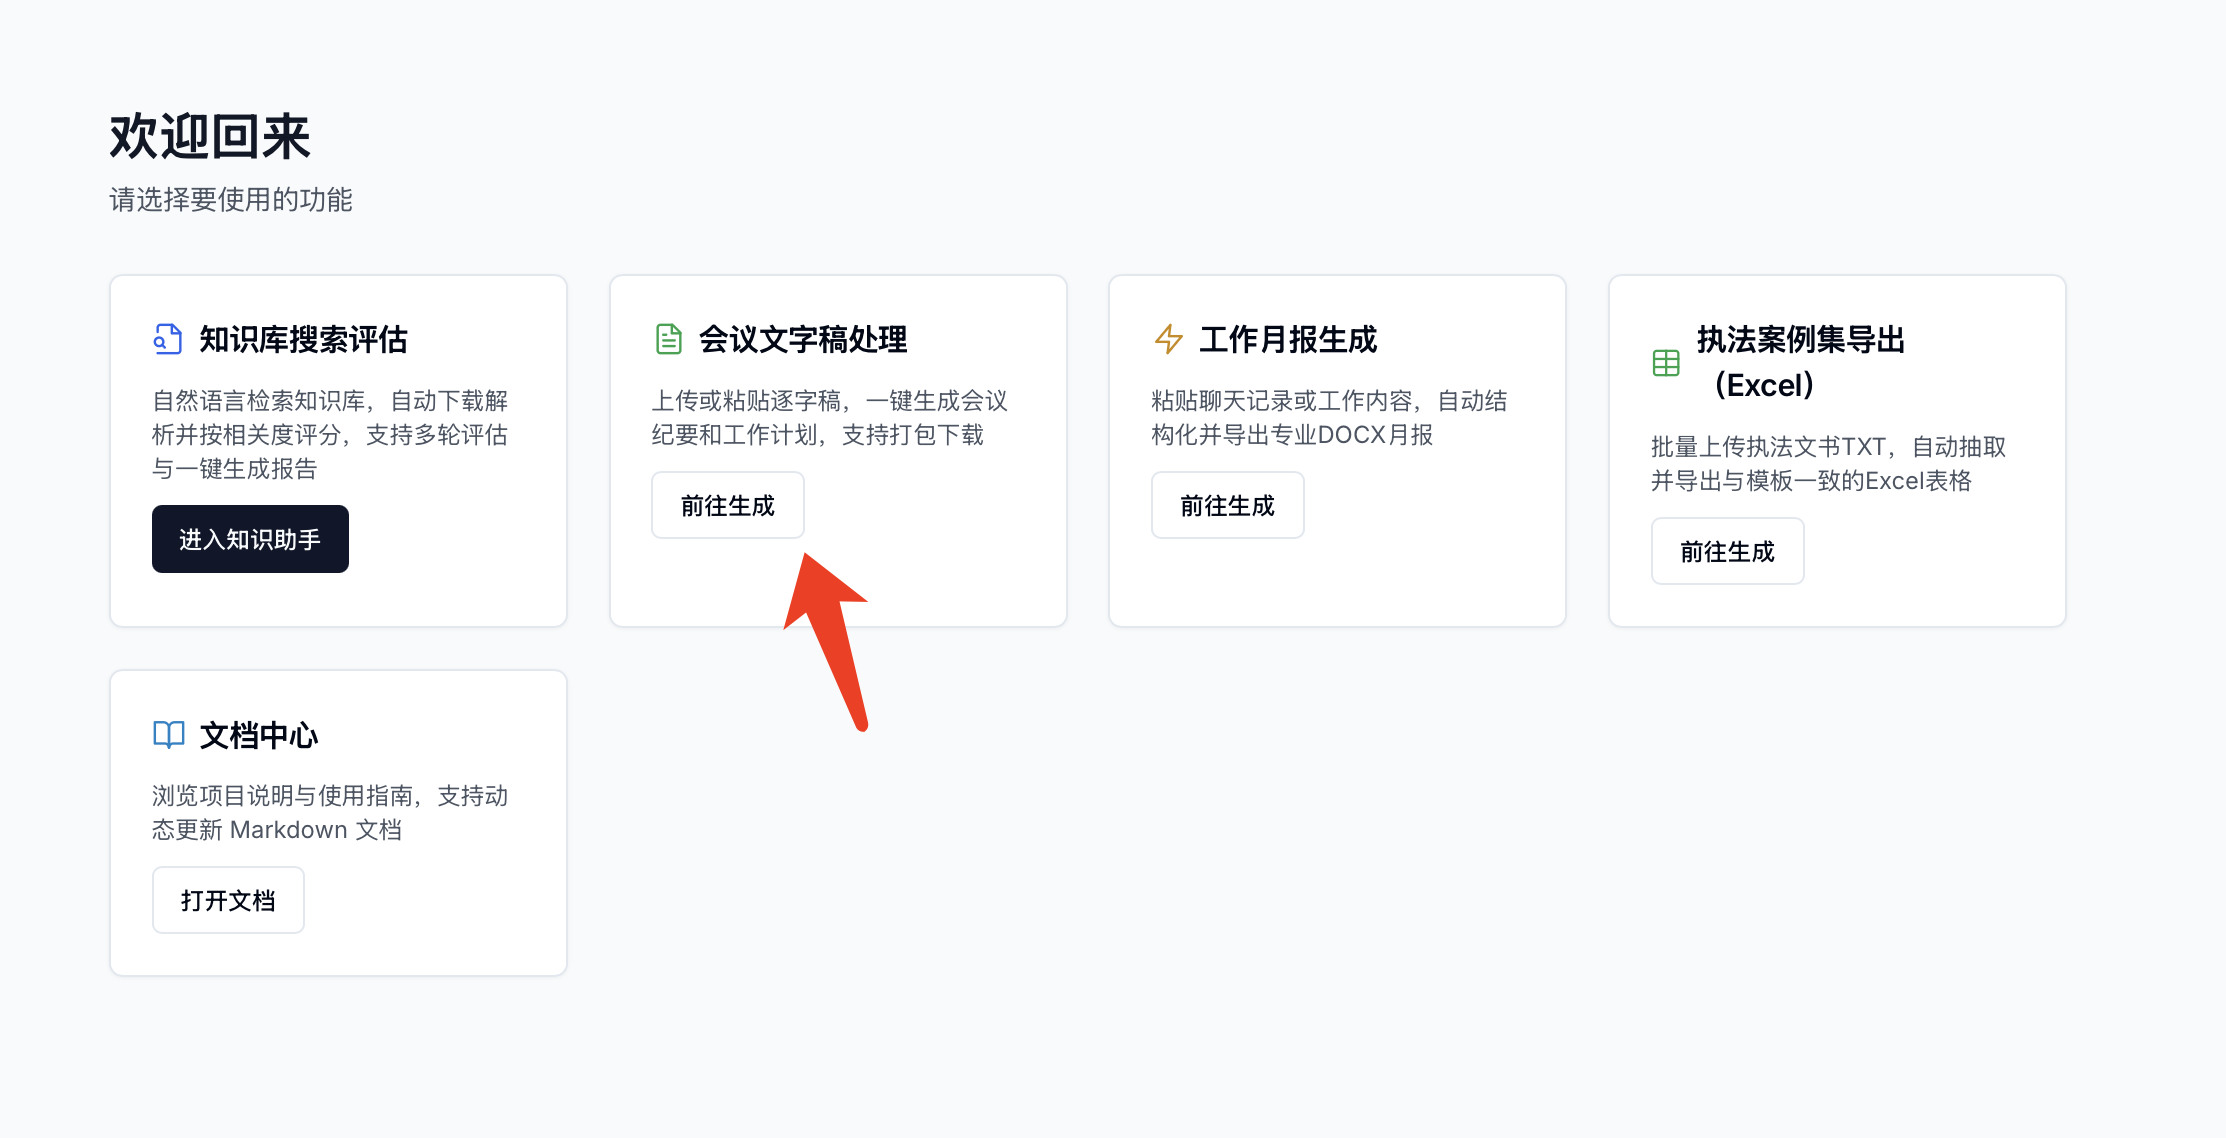Select the blue document icon above 知识库搜索评估
The height and width of the screenshot is (1138, 2226).
coord(168,340)
